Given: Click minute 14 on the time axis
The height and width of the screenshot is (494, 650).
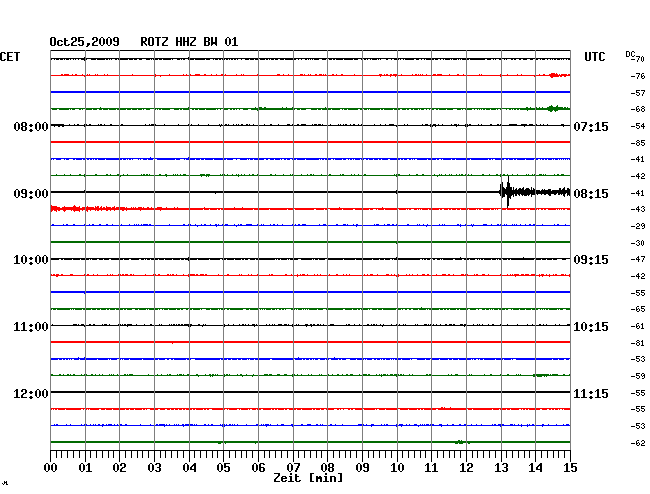Looking at the screenshot, I should (535, 468).
